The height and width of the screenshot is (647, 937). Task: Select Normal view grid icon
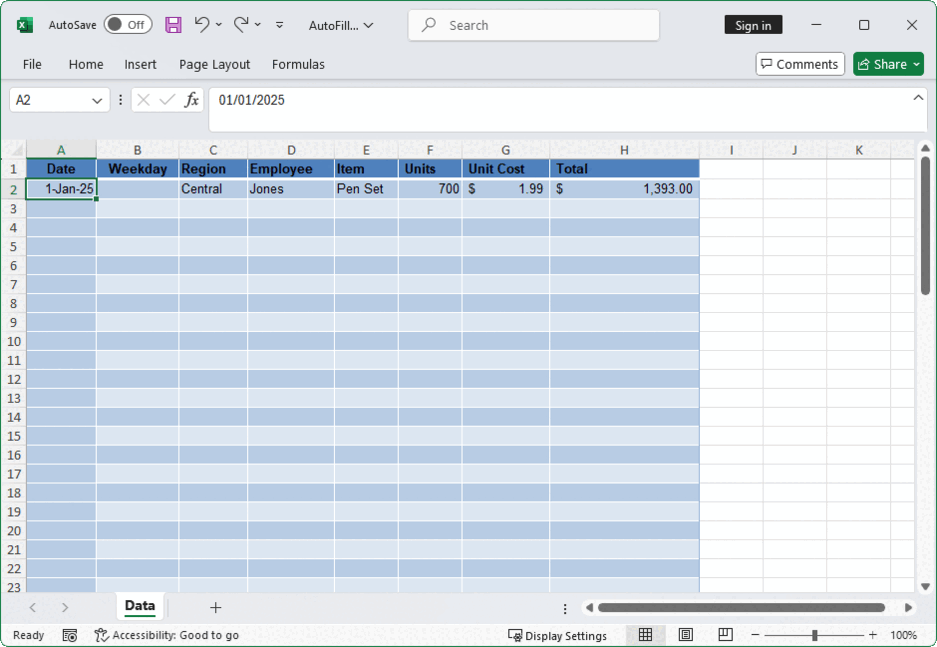[x=646, y=635]
